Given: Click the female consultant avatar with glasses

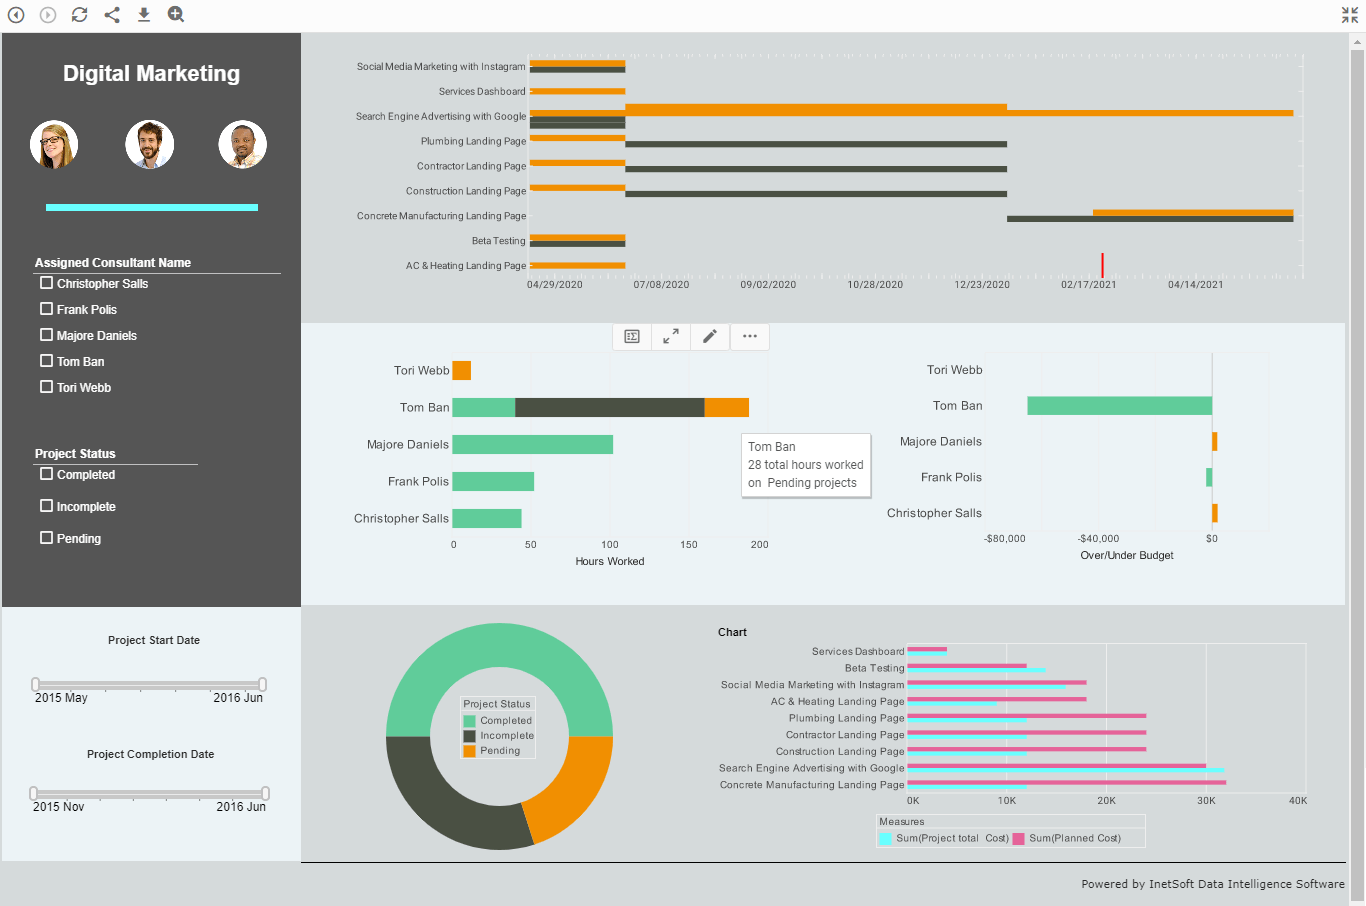Looking at the screenshot, I should click(x=54, y=145).
